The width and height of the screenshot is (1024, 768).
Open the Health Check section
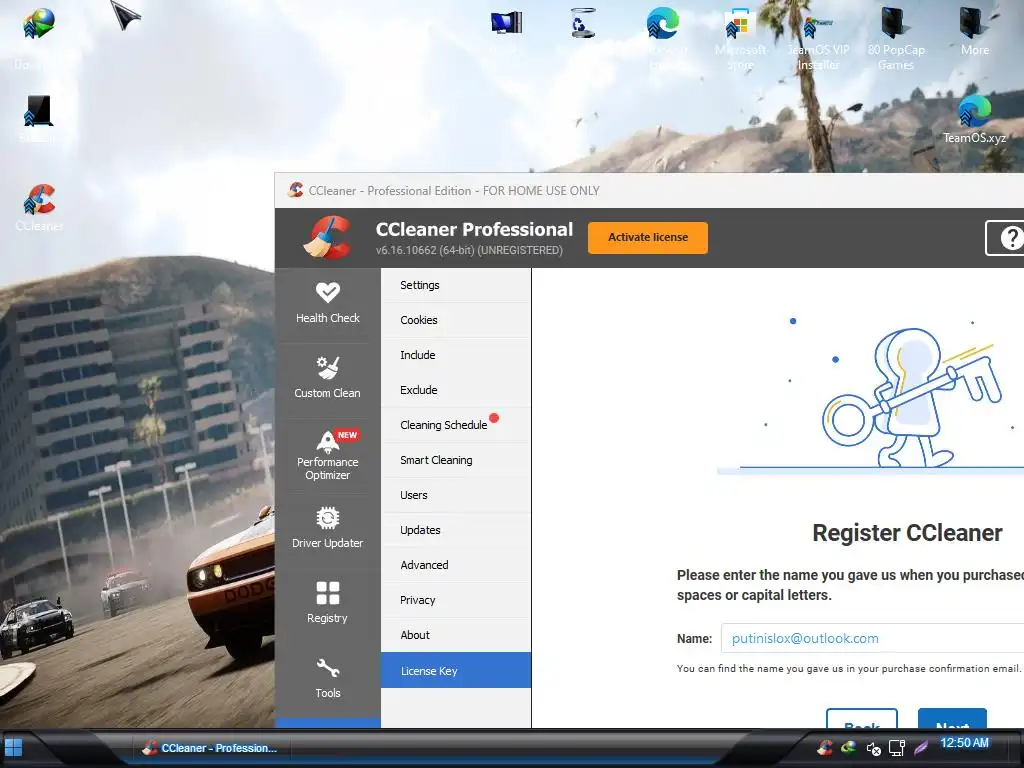[x=327, y=304]
